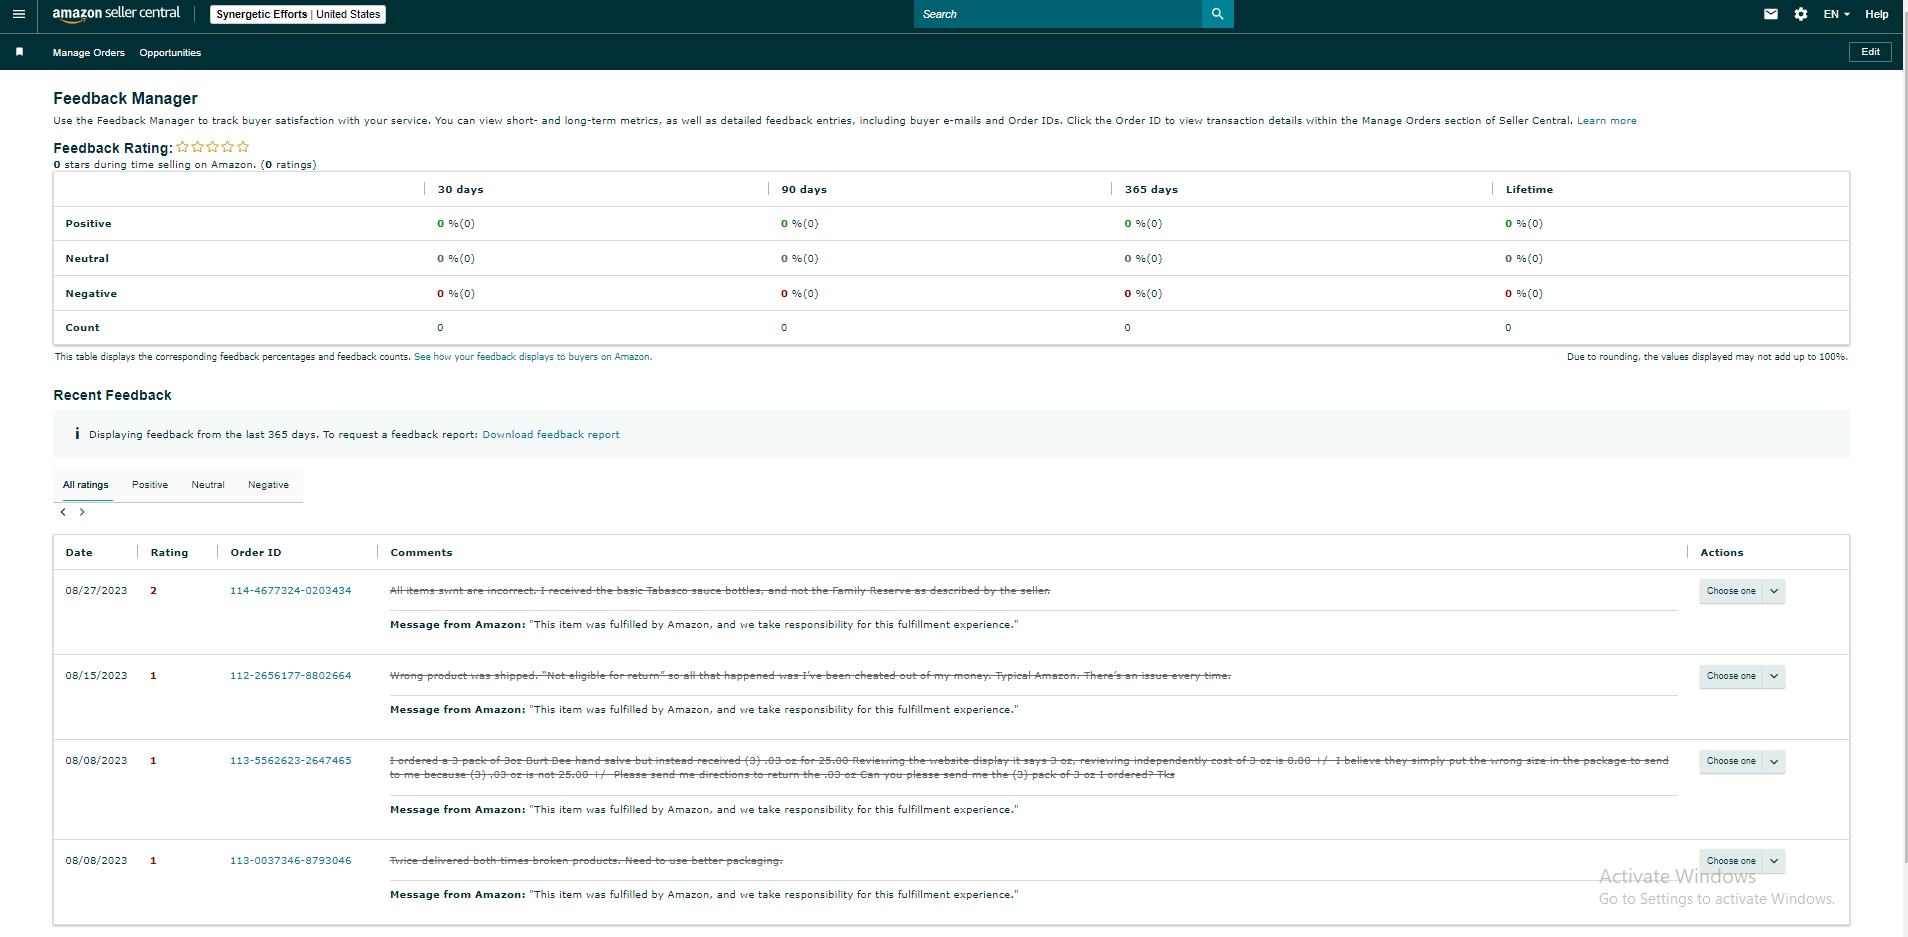Click the Date column header
The image size is (1908, 937).
coord(79,553)
